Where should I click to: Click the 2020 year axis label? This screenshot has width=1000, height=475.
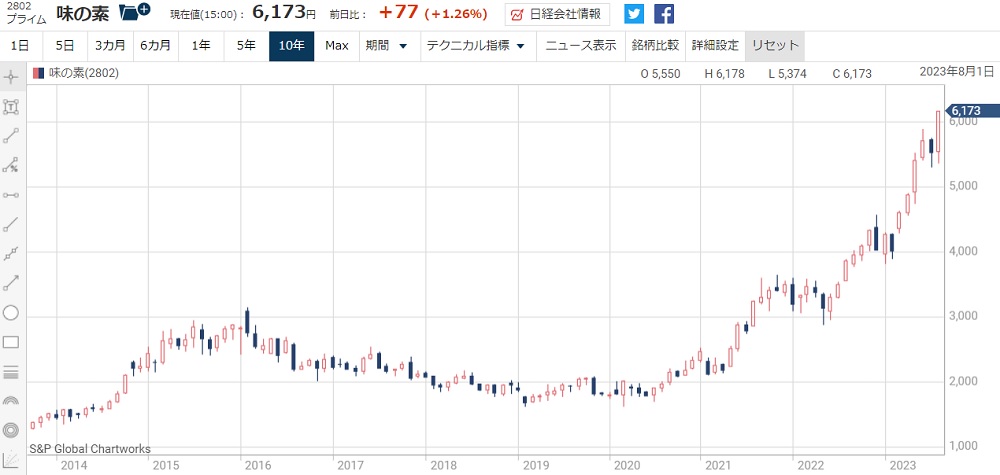point(627,465)
